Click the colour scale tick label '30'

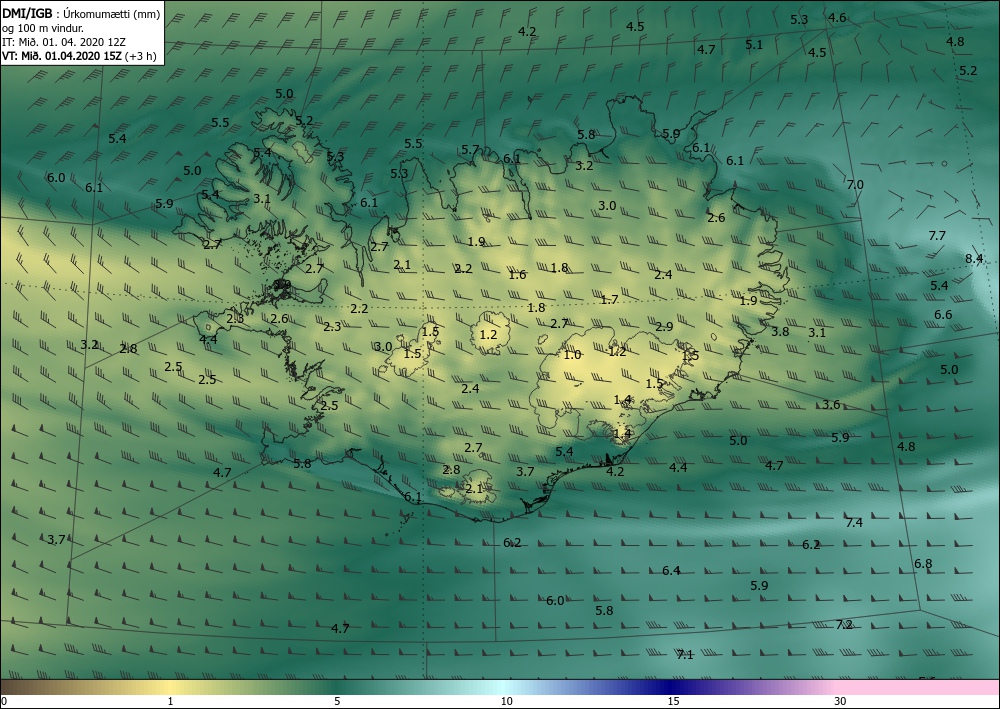(841, 702)
